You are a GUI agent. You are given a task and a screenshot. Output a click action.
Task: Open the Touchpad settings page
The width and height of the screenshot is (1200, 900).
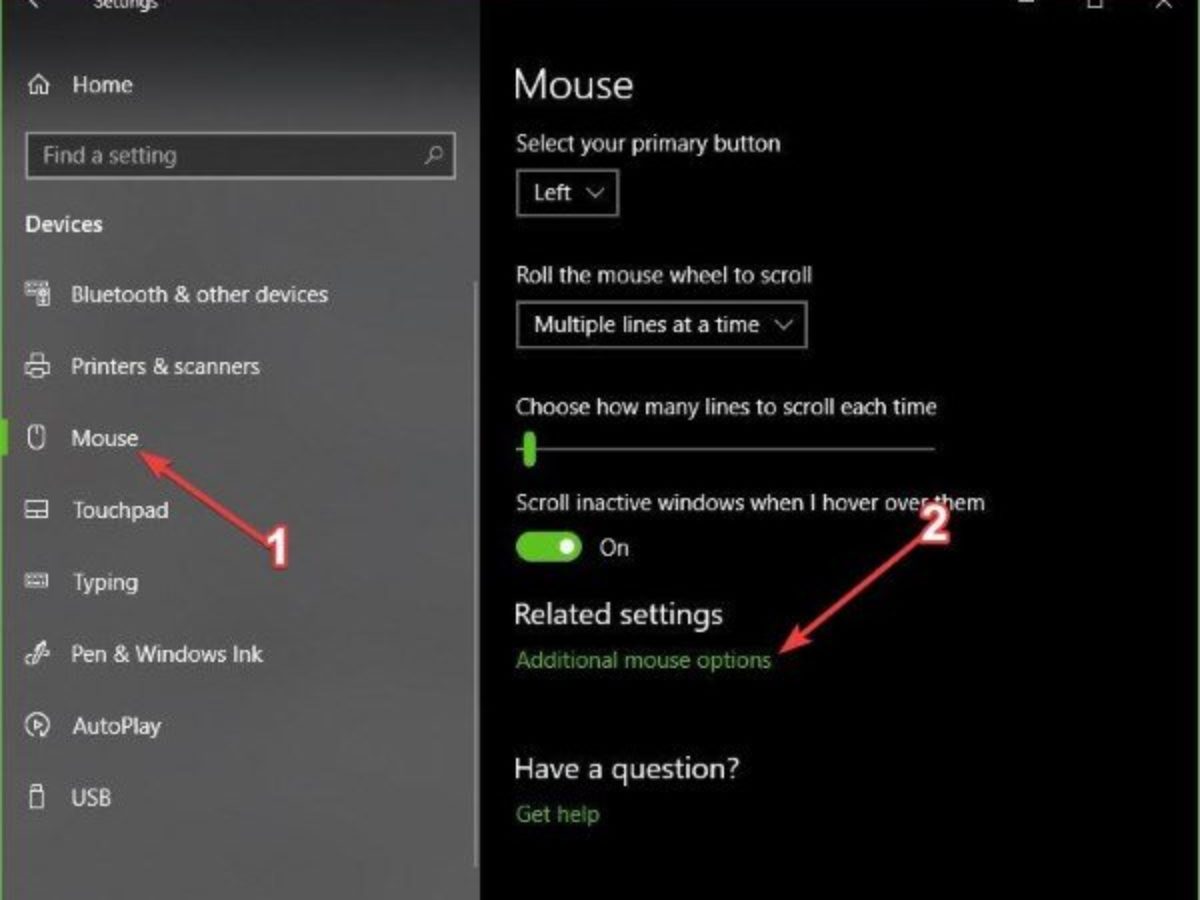click(120, 510)
